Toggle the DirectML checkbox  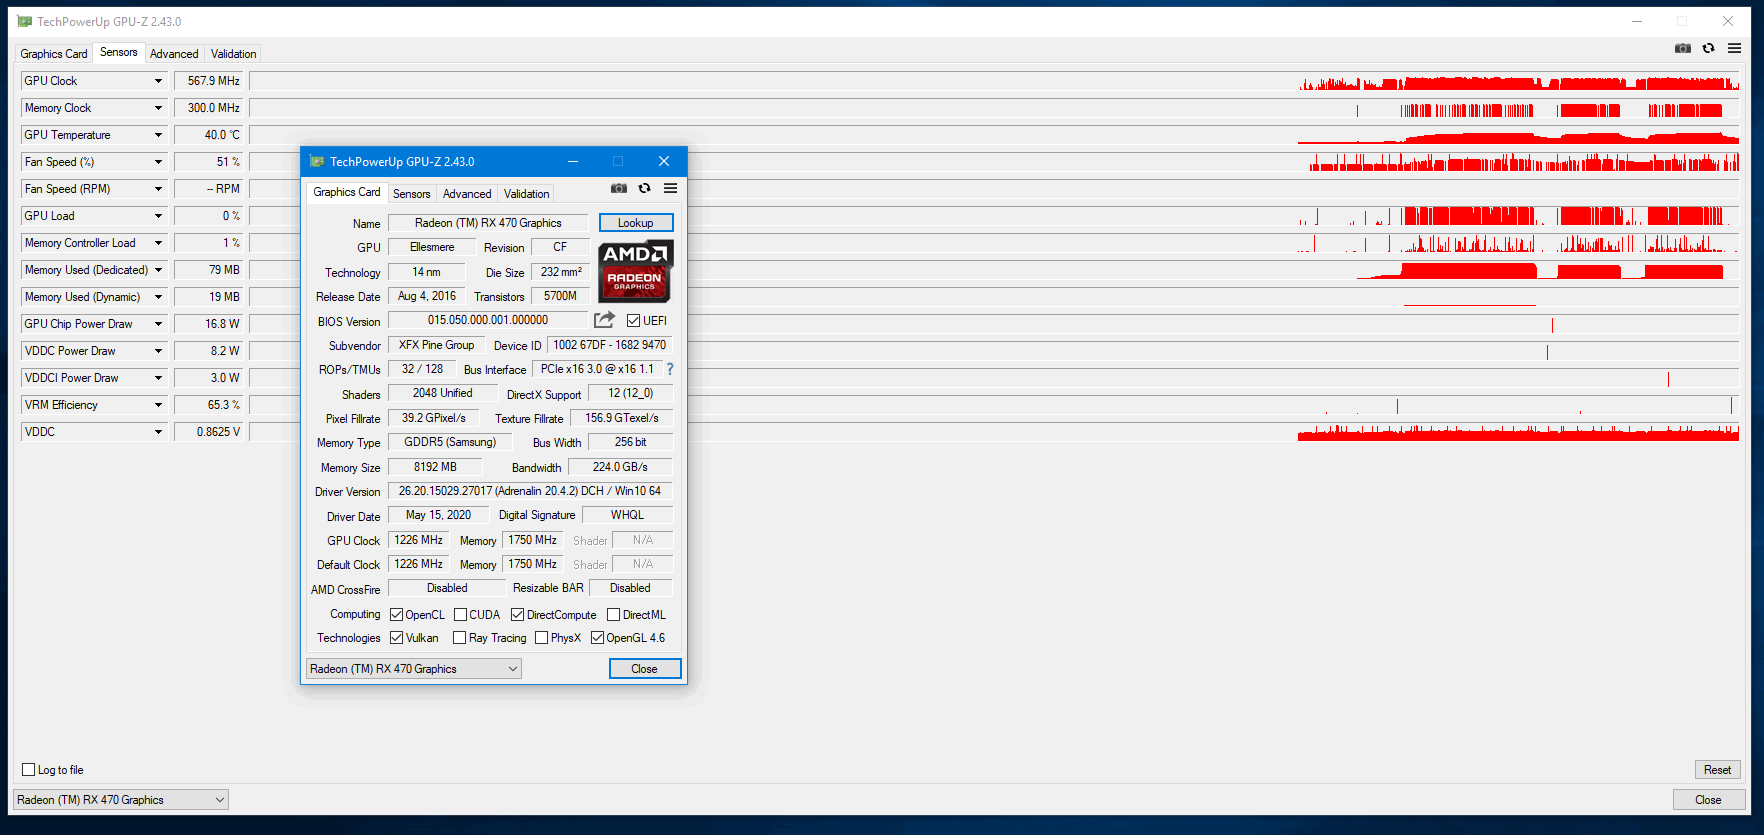pos(613,614)
